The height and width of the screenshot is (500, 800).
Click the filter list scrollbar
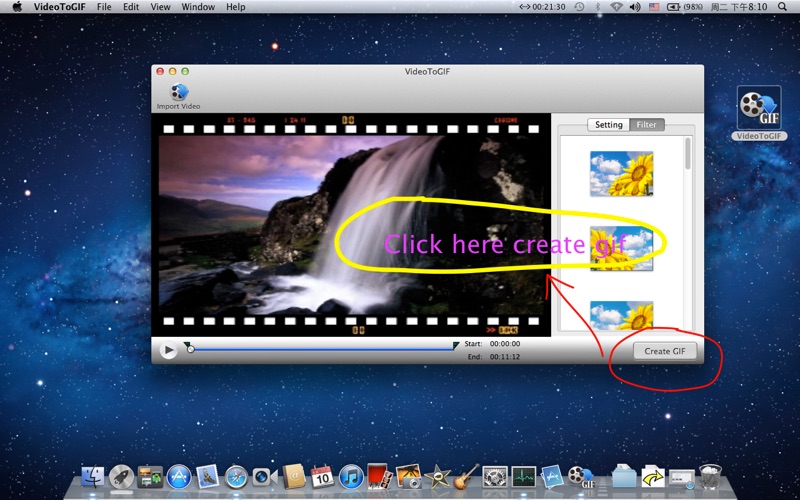point(688,153)
